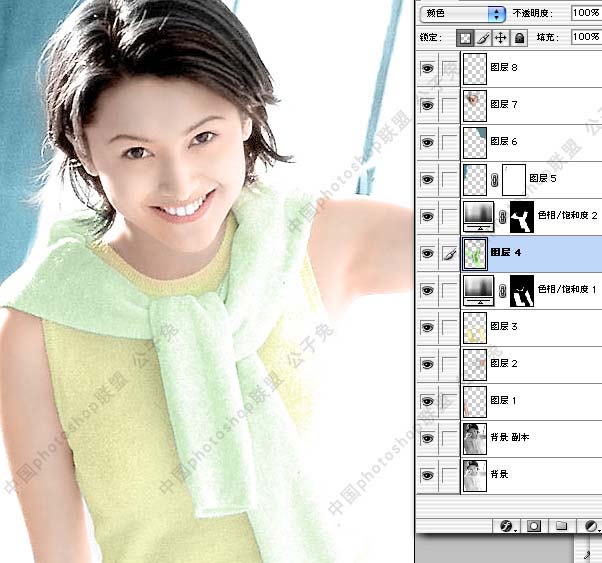Click the add layer mask icon
The width and height of the screenshot is (602, 563).
pos(534,525)
